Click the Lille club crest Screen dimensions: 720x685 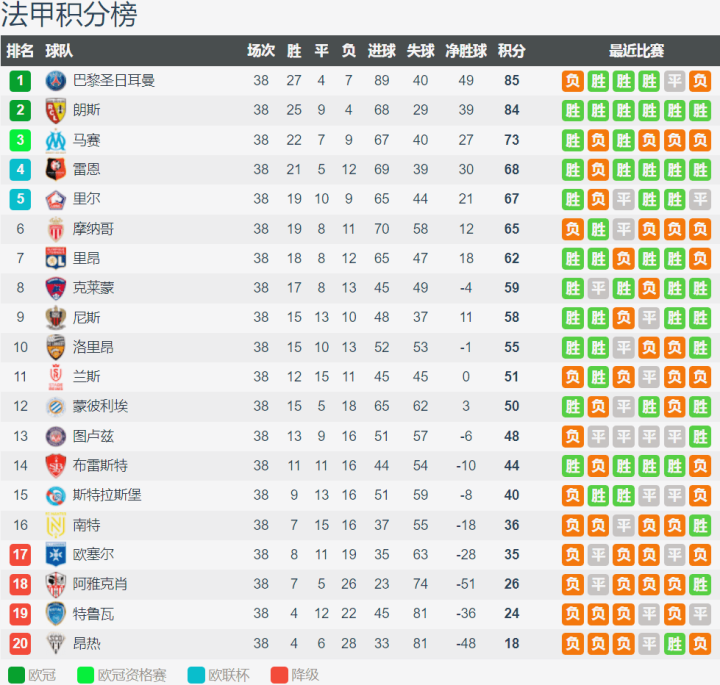pos(55,199)
